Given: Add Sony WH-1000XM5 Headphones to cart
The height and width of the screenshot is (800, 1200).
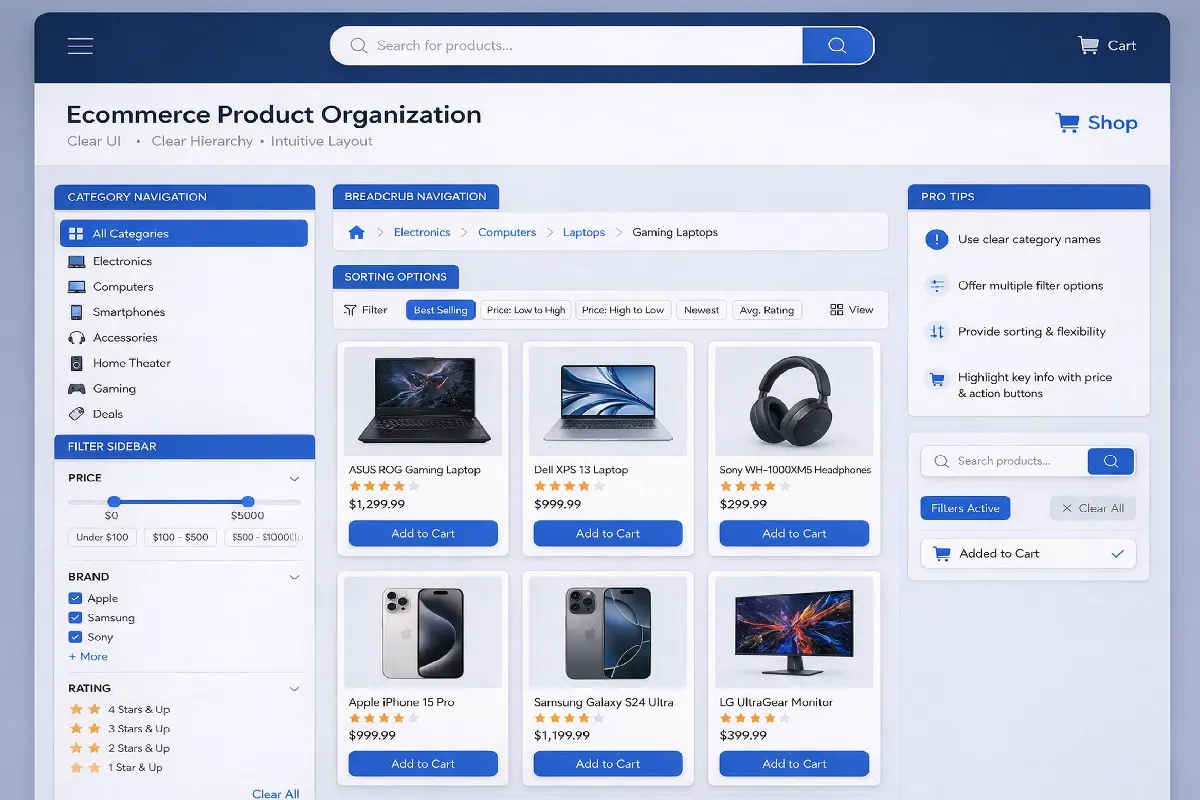Looking at the screenshot, I should click(794, 533).
